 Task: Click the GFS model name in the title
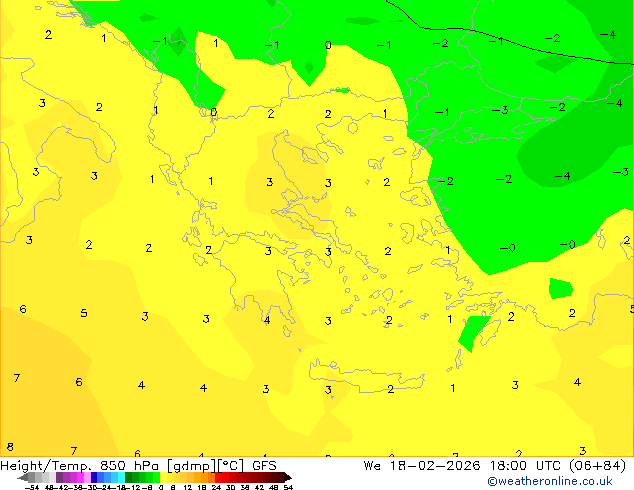tap(264, 466)
